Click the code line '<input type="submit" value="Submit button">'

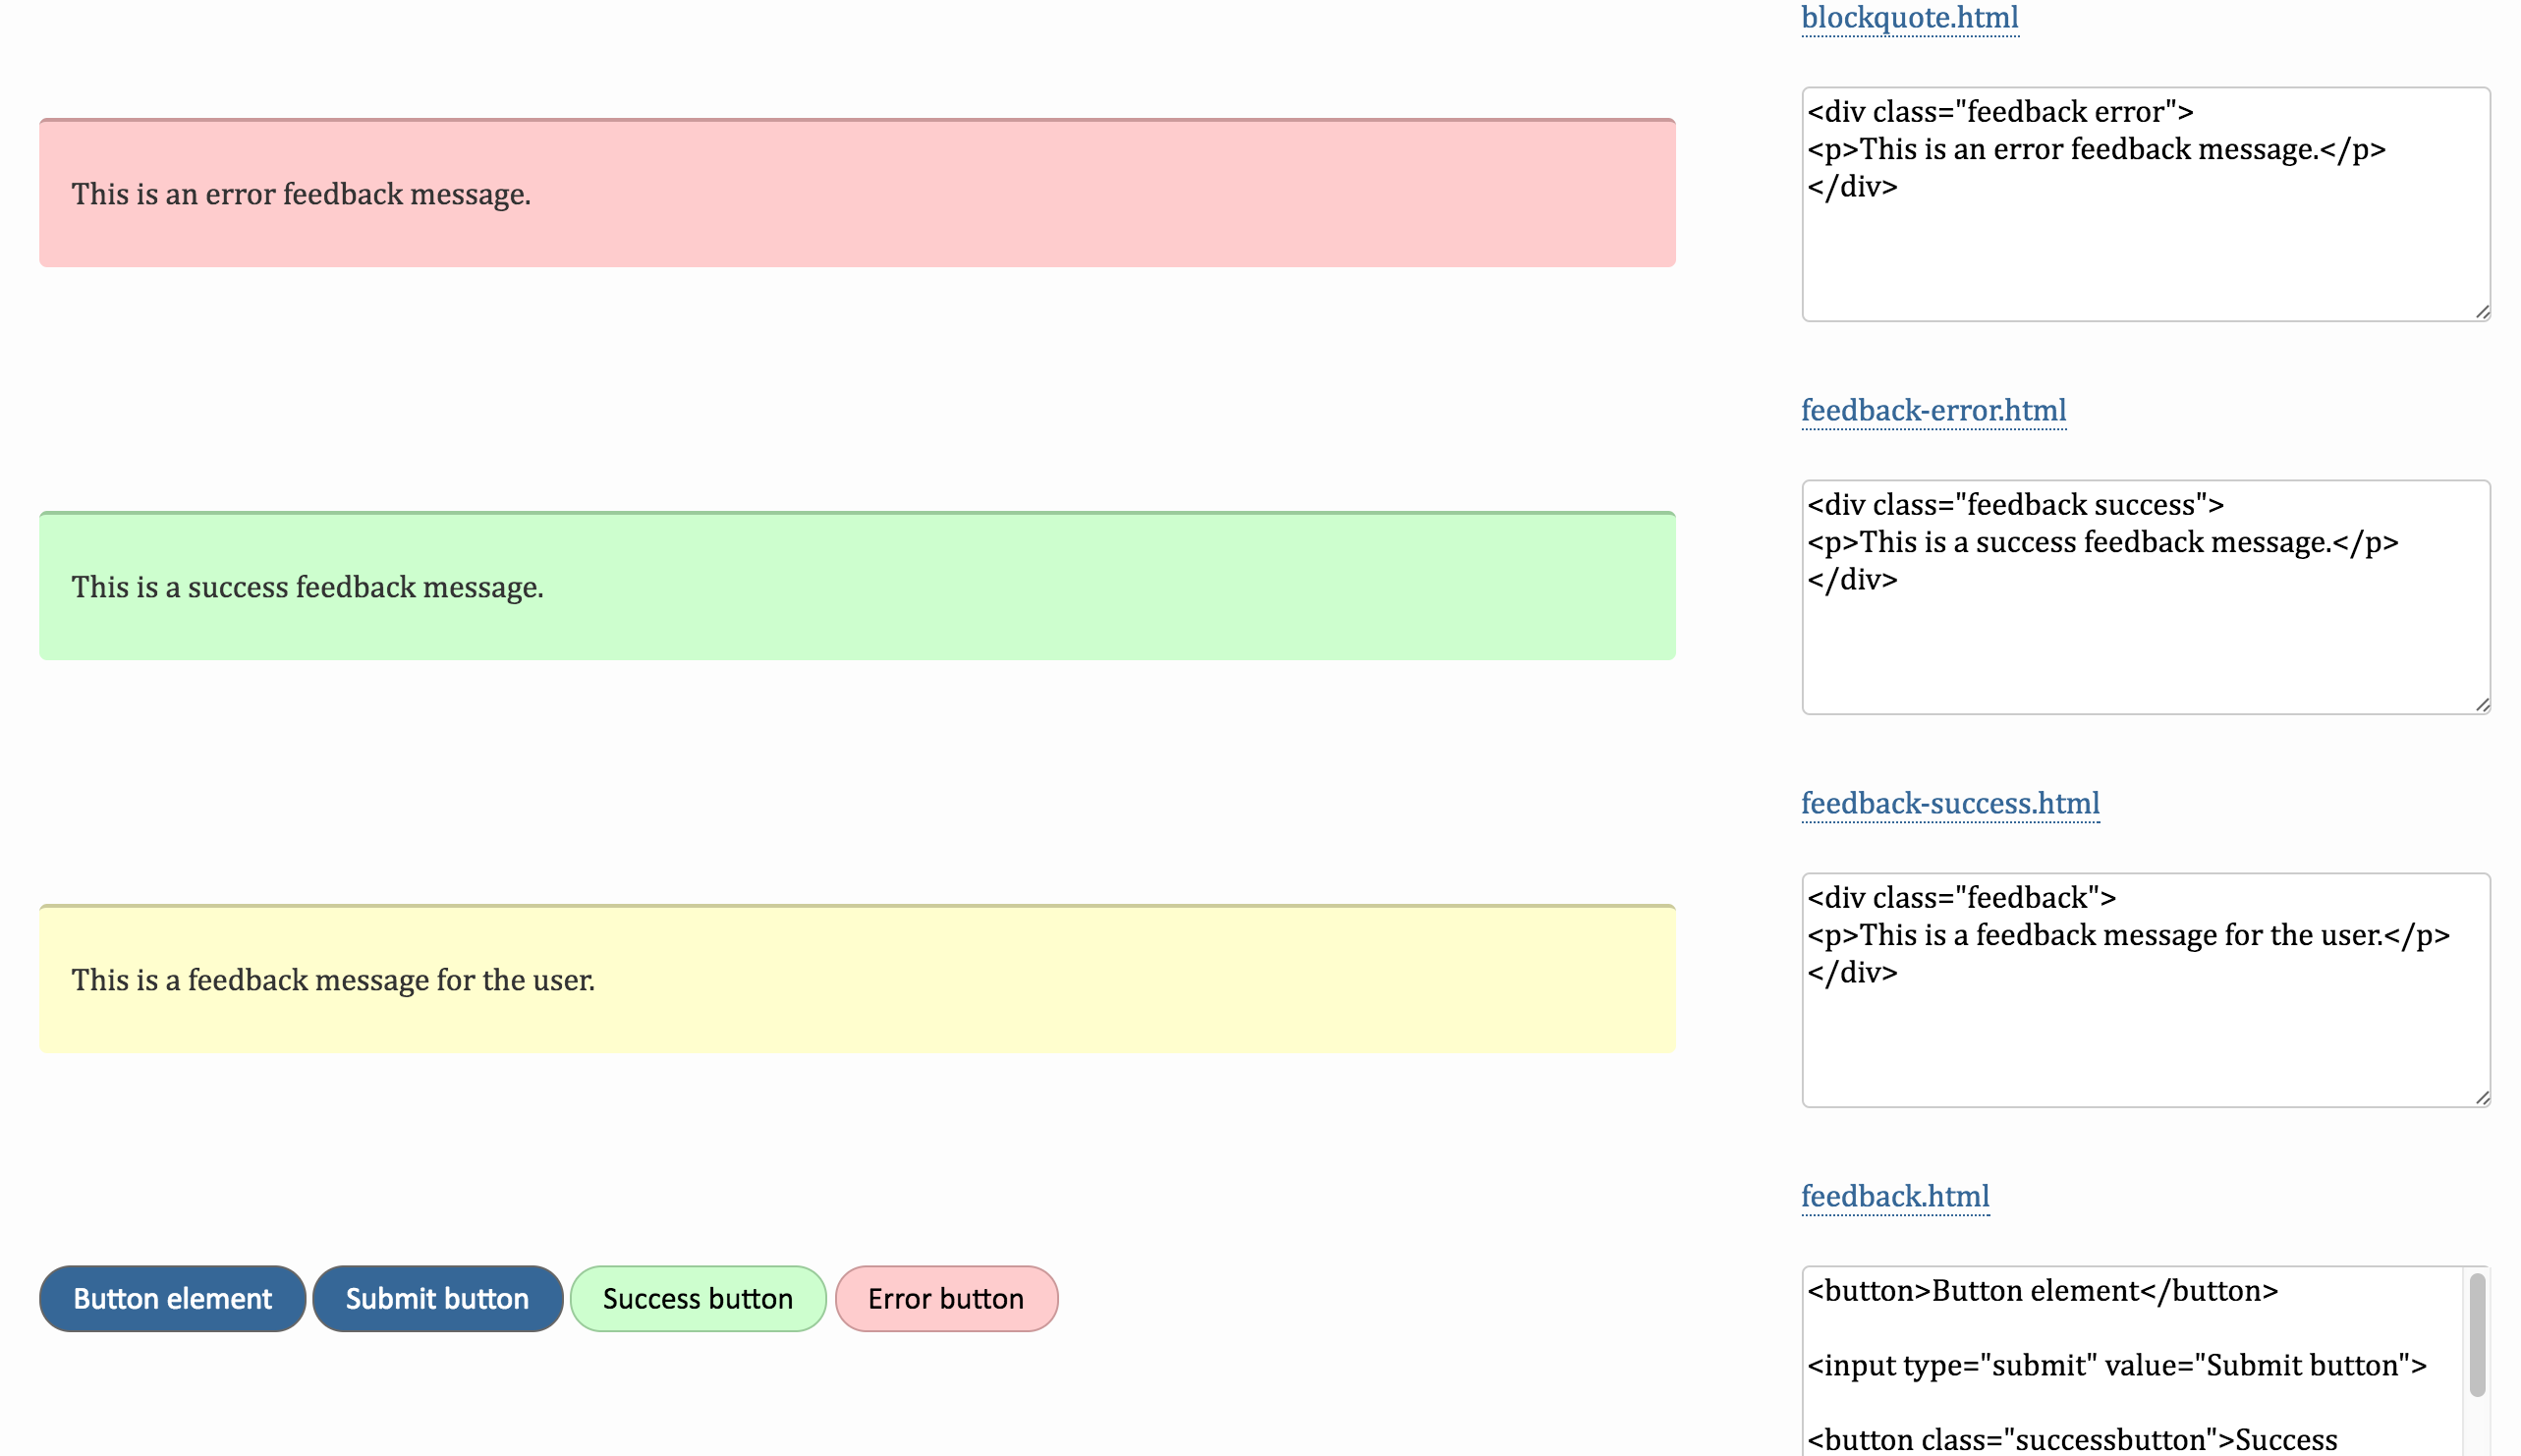(2117, 1366)
